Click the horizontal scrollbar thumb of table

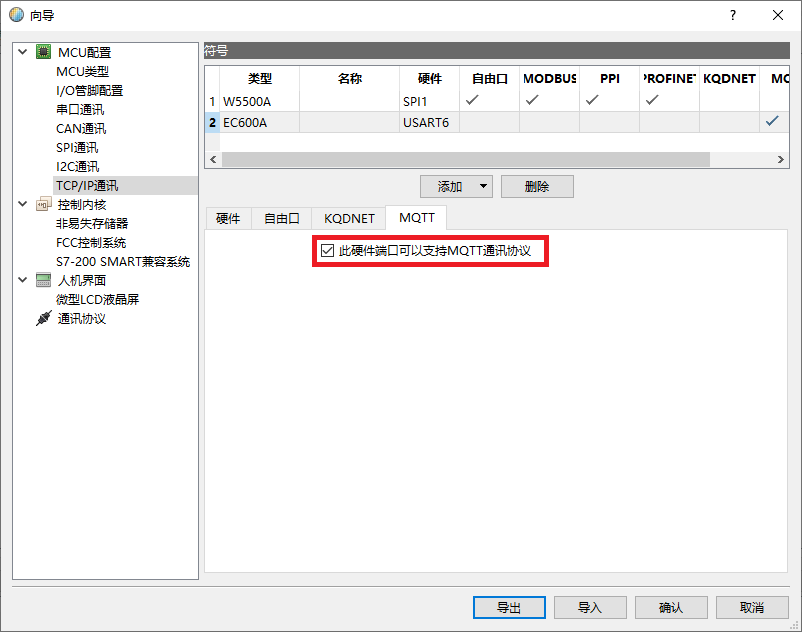click(465, 160)
